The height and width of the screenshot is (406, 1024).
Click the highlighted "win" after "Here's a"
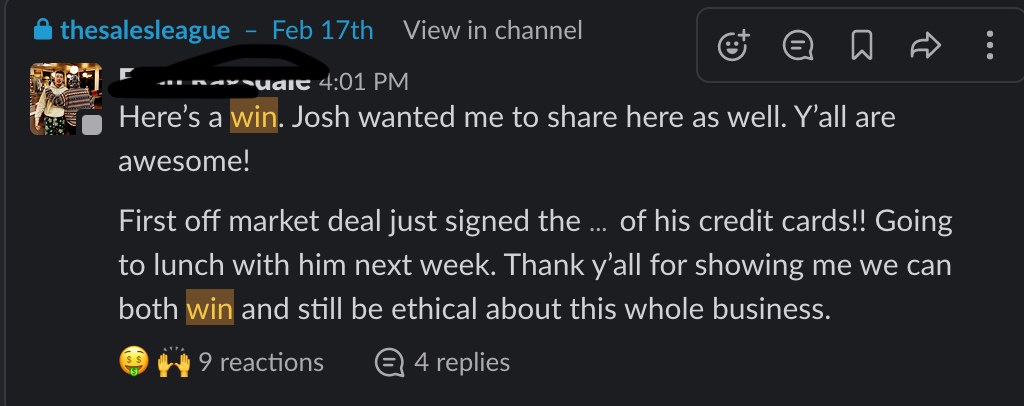pos(253,118)
